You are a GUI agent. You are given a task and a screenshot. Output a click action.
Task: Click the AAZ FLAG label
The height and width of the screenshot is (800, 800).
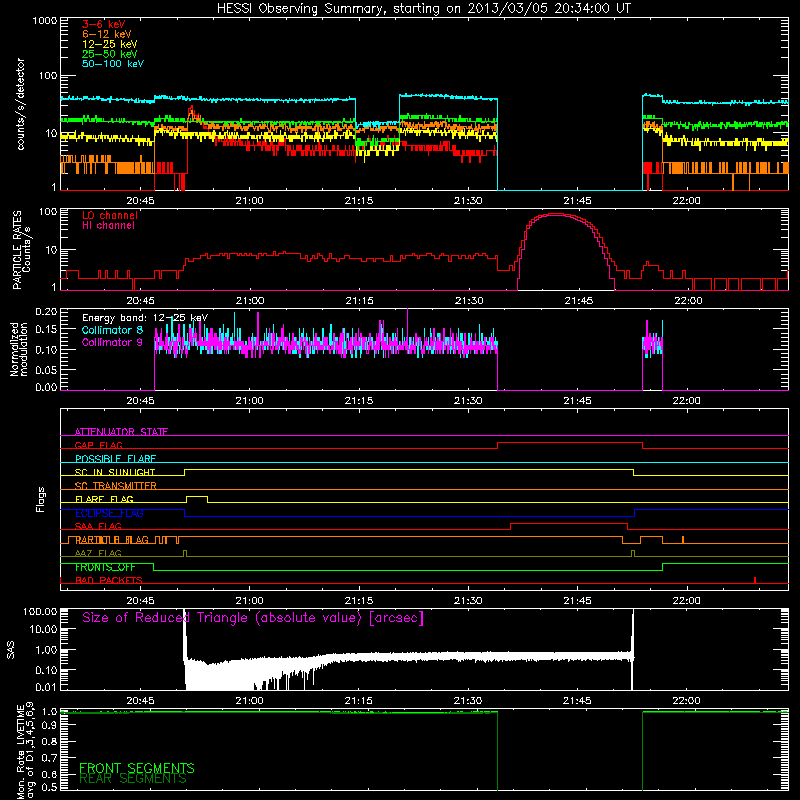coord(98,553)
